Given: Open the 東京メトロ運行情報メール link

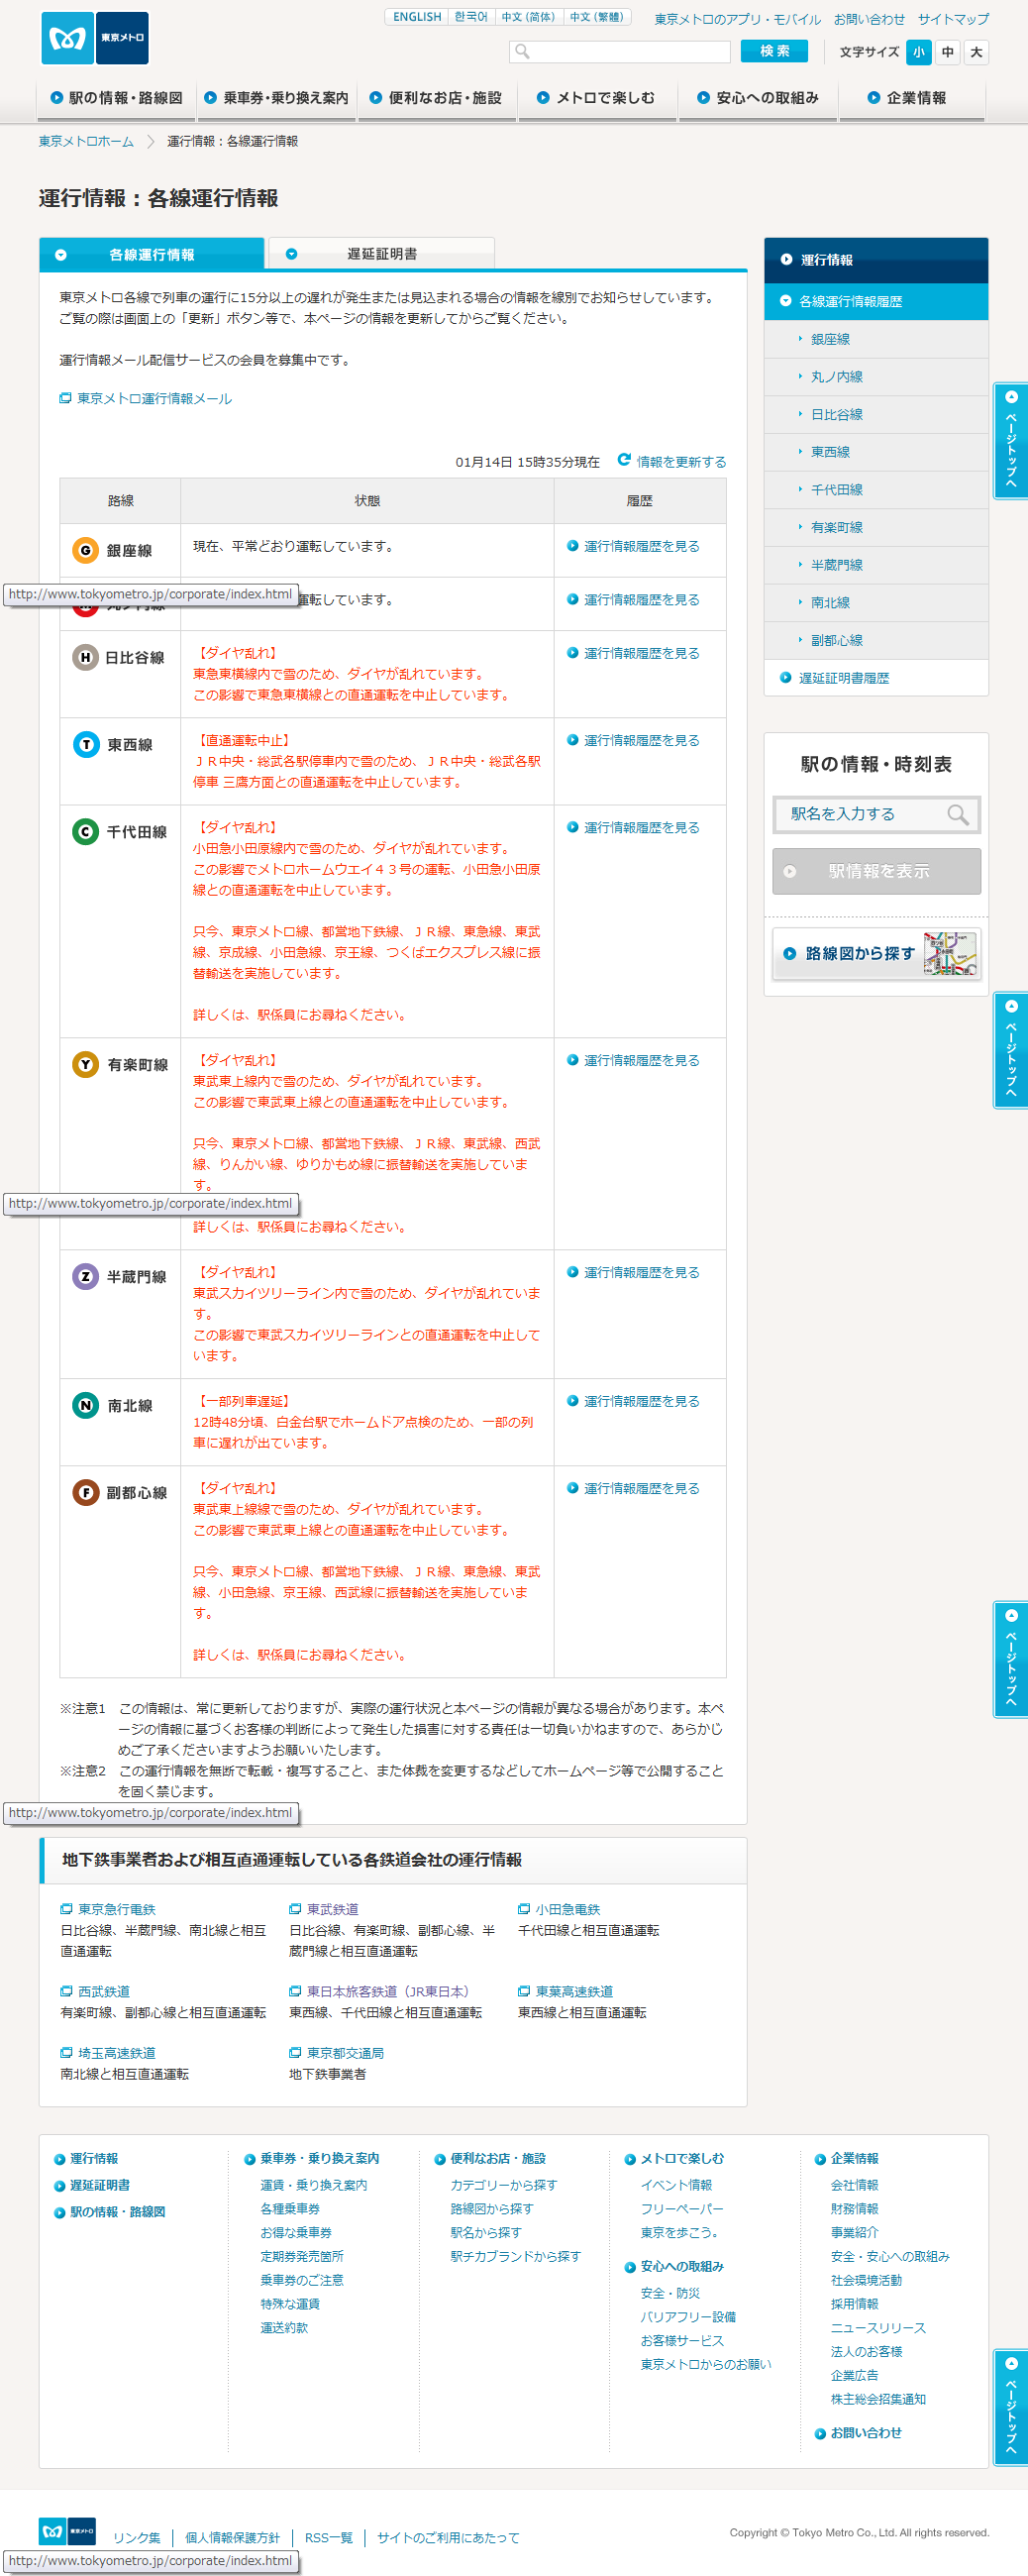Looking at the screenshot, I should (x=154, y=398).
